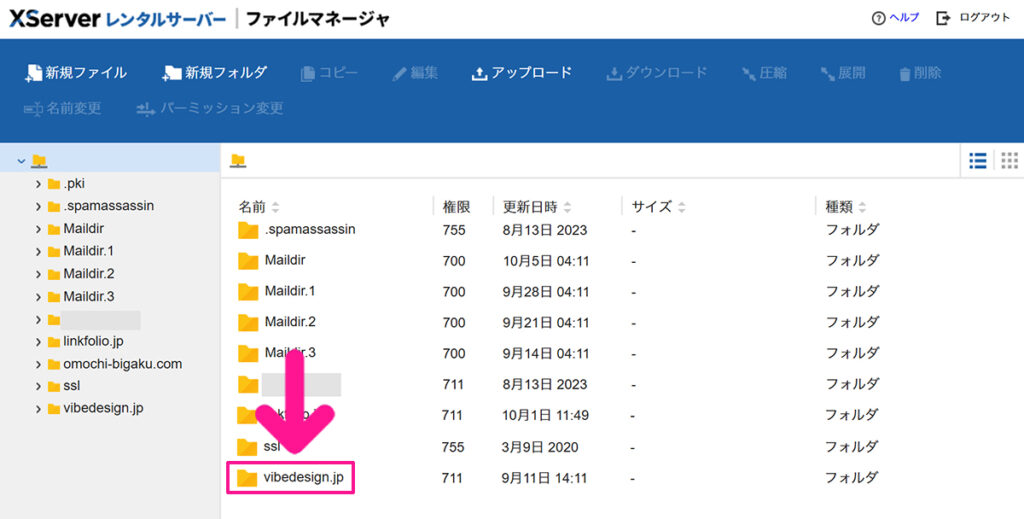
Task: Expand linkfolio.jp in the sidebar tree
Action: pos(38,342)
